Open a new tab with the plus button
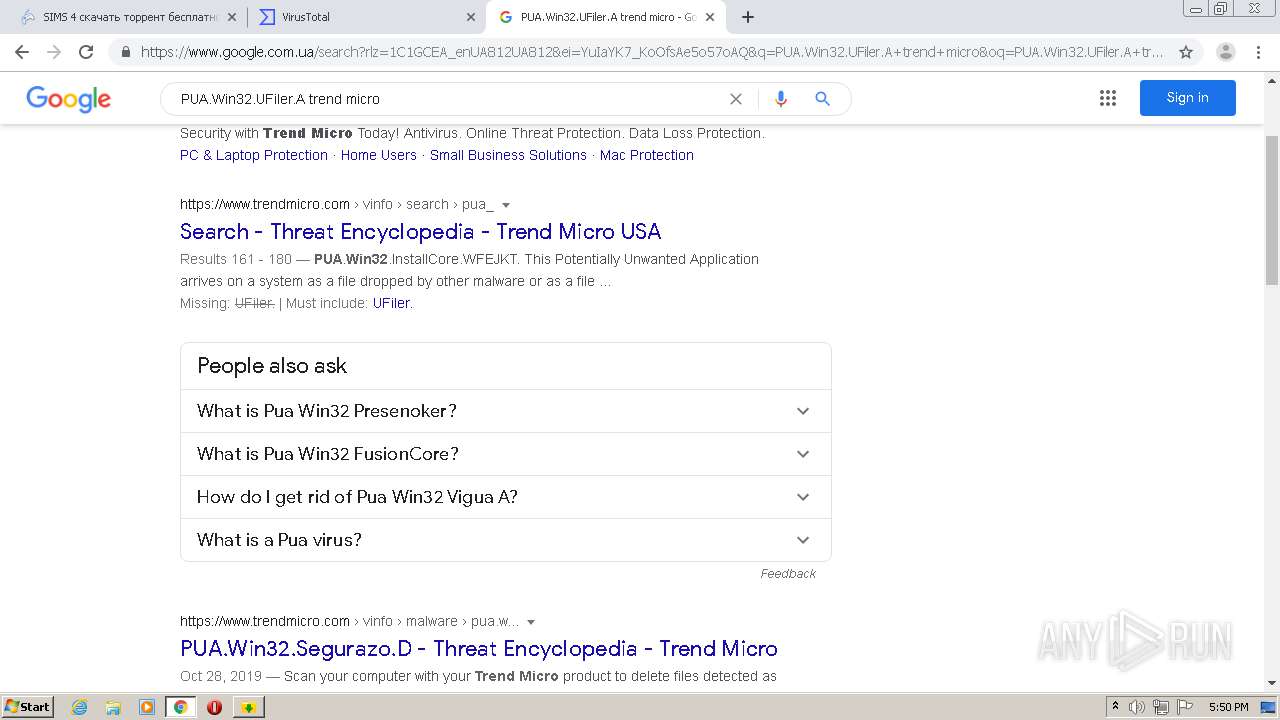 [748, 17]
